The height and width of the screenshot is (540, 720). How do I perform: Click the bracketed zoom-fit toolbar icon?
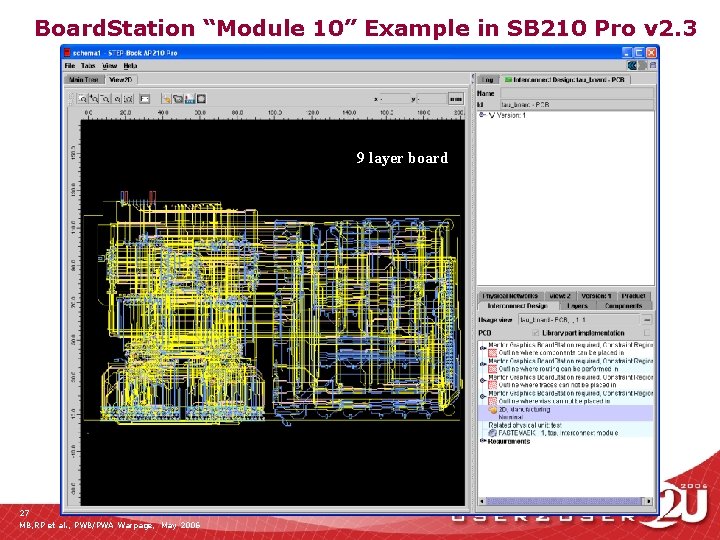pyautogui.click(x=129, y=98)
